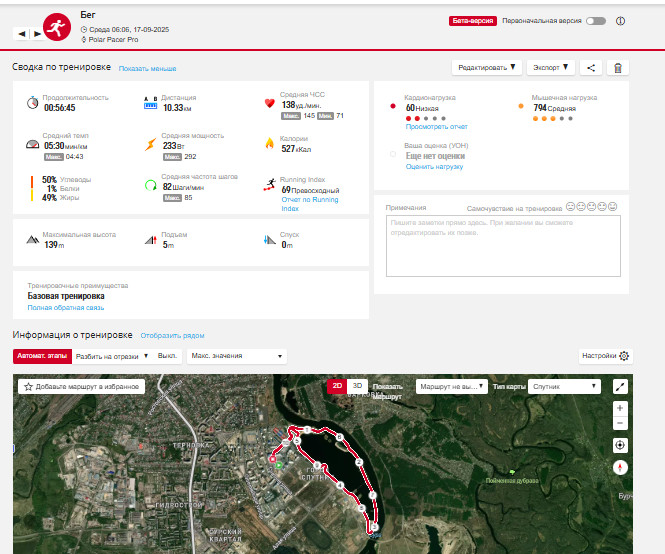This screenshot has height=554, width=665.
Task: Click the Running Index runner icon
Action: pos(269,185)
